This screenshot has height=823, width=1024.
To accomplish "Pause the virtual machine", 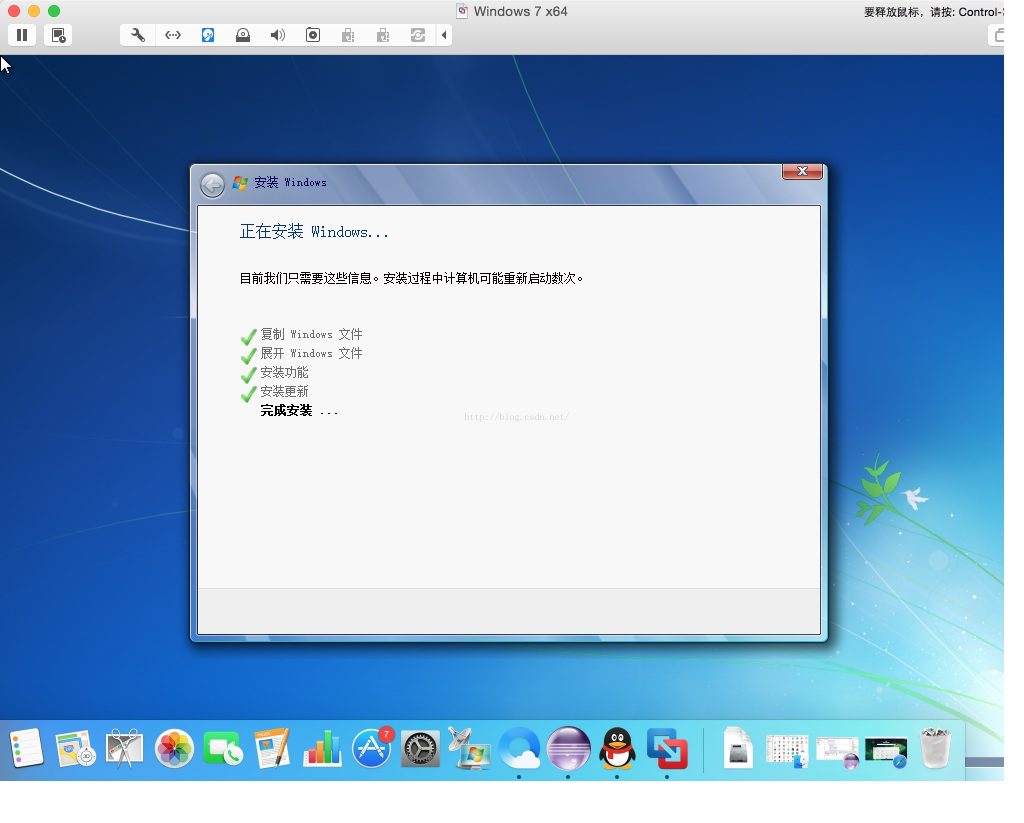I will 22,35.
